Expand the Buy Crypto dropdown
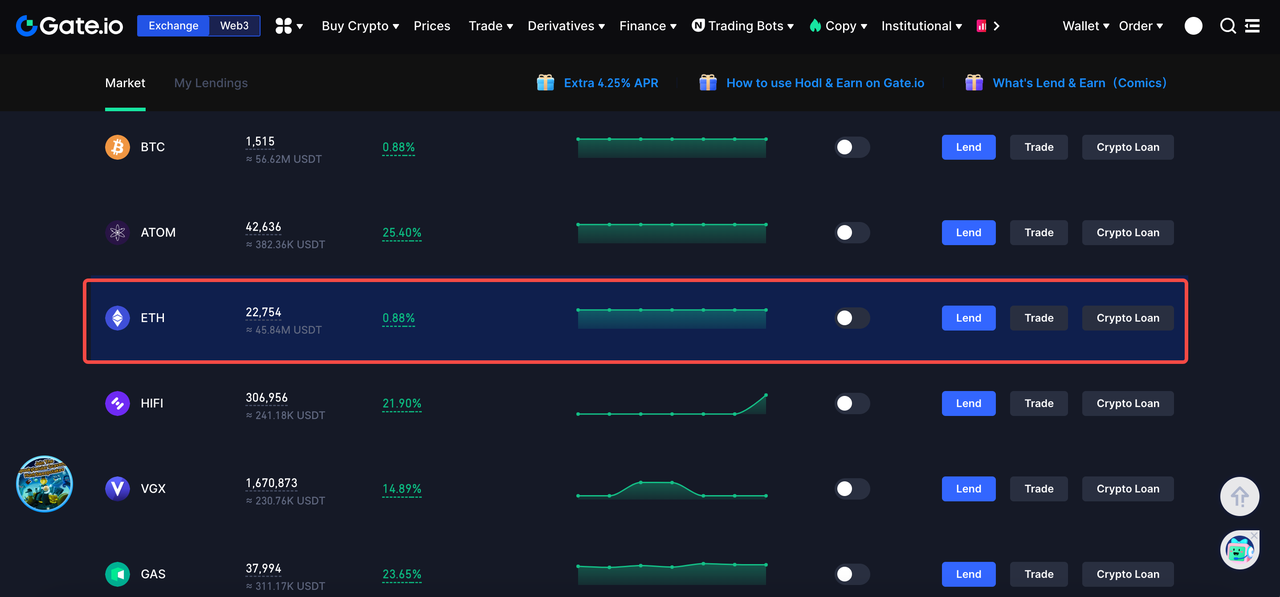Image resolution: width=1280 pixels, height=597 pixels. point(360,26)
